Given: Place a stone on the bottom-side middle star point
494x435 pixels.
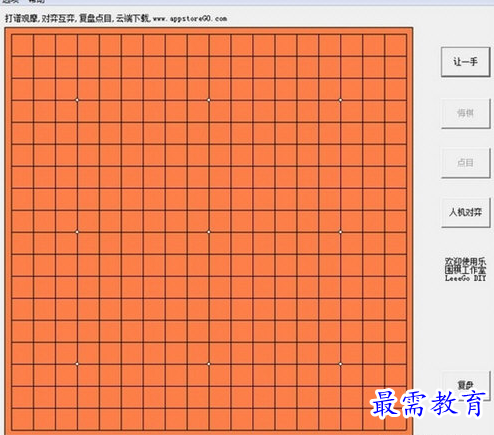Looking at the screenshot, I should tap(209, 364).
